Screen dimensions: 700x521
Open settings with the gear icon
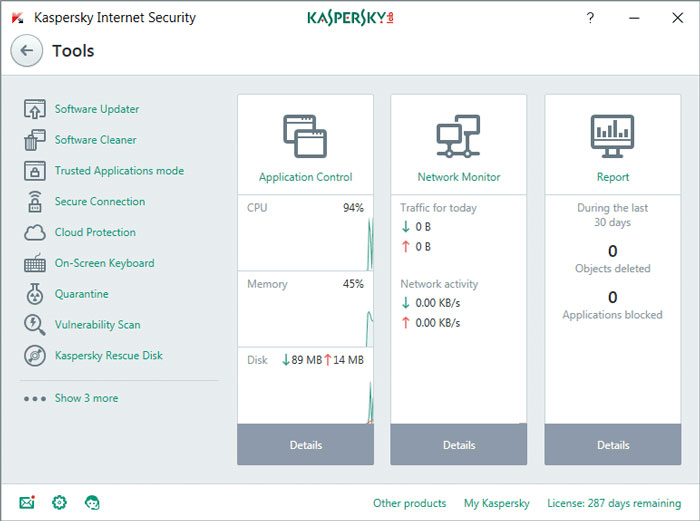click(59, 503)
